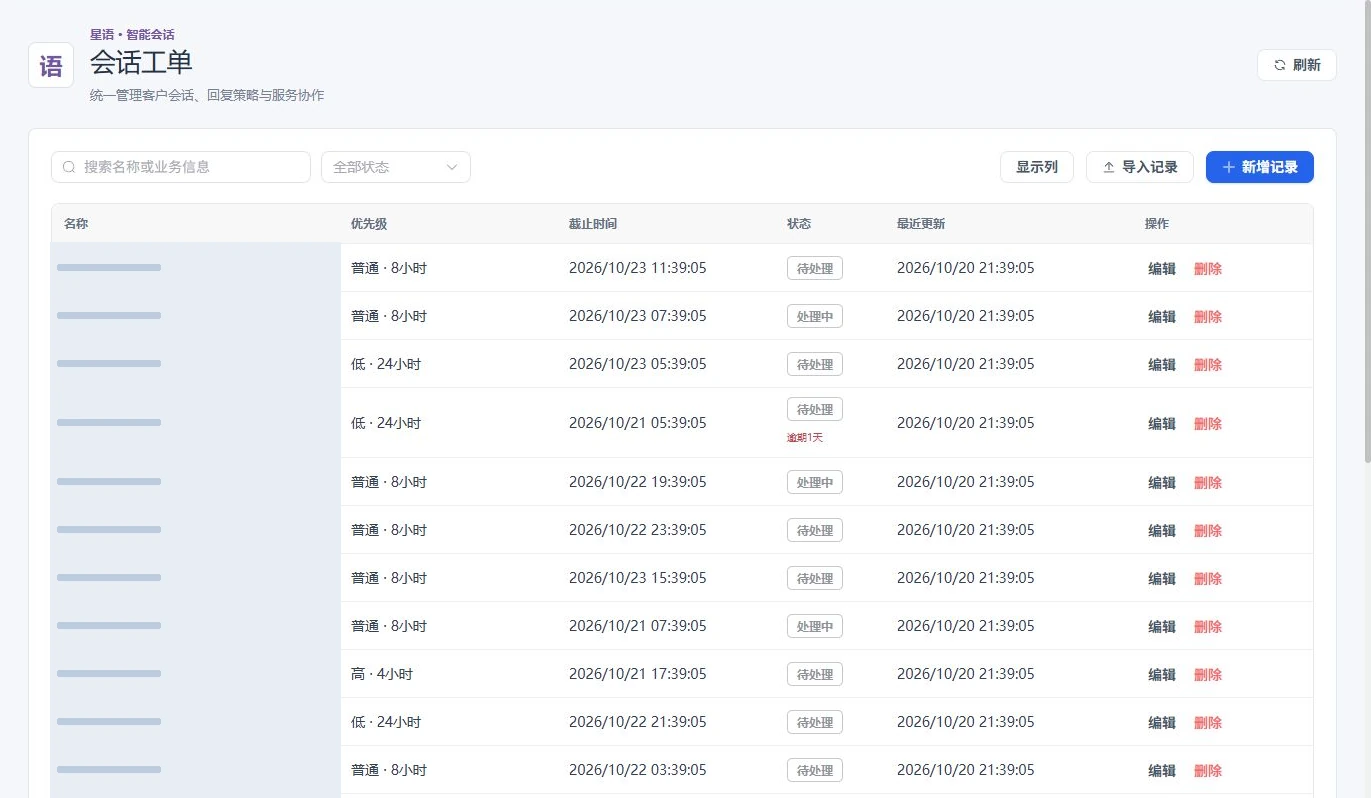Image resolution: width=1371 pixels, height=798 pixels.
Task: Edit the row due 2026/10/23 11:39:05
Action: (1162, 269)
